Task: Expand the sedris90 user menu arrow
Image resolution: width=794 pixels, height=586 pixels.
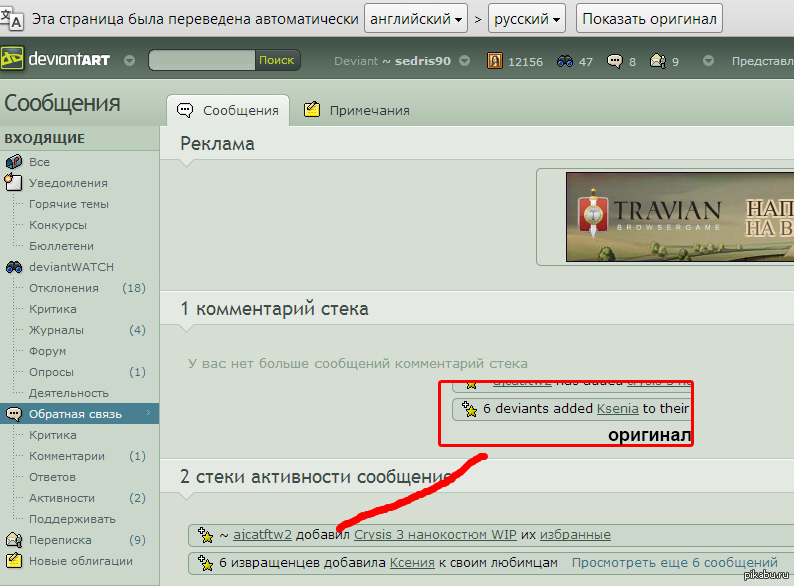Action: pos(464,61)
